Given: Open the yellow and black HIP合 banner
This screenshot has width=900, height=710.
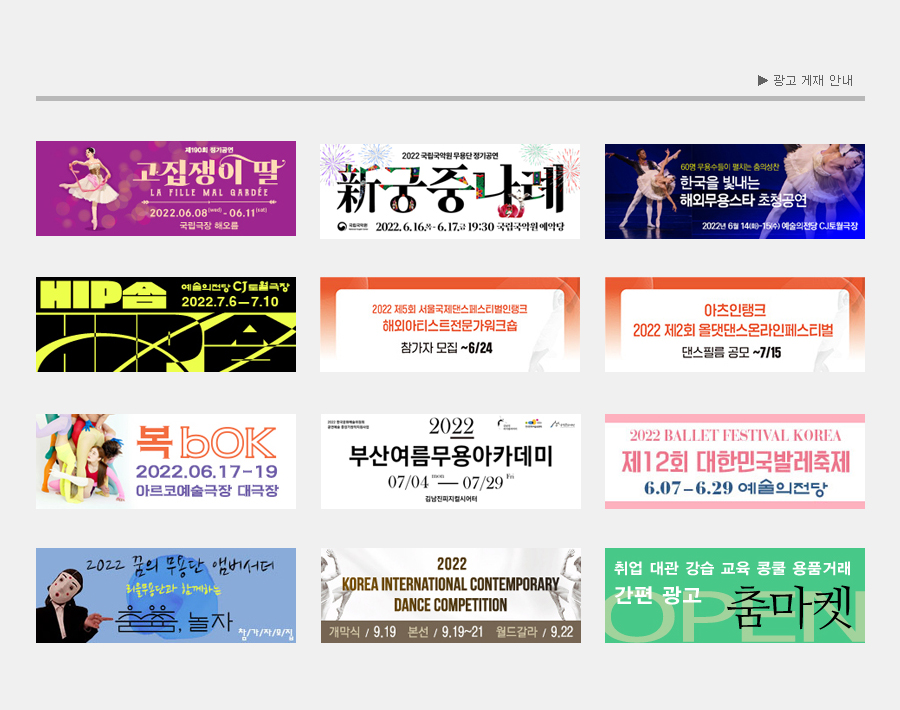Looking at the screenshot, I should (x=166, y=324).
